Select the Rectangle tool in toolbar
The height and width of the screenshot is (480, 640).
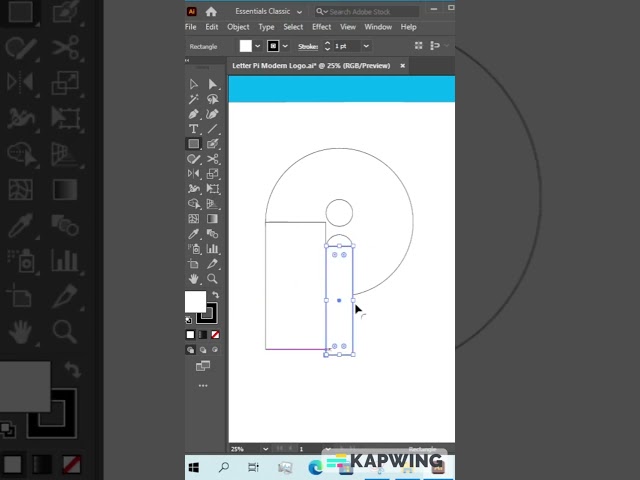[x=194, y=144]
